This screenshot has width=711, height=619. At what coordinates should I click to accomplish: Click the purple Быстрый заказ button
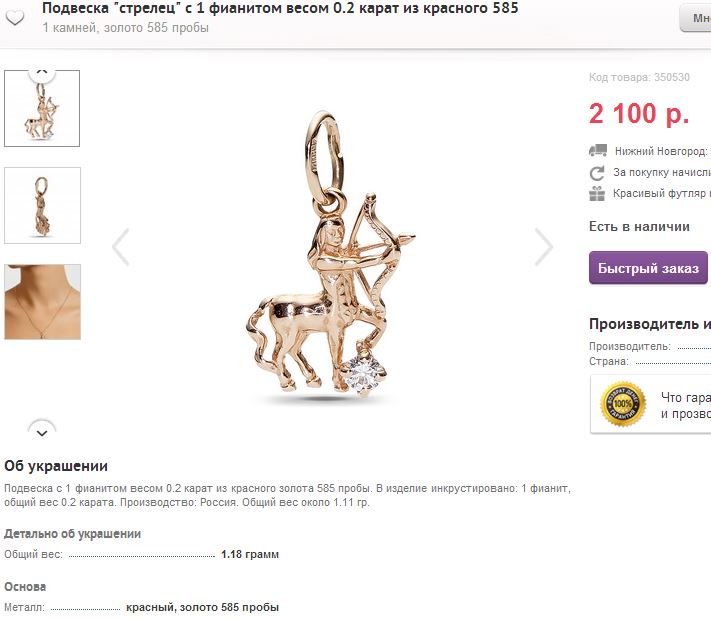[648, 268]
